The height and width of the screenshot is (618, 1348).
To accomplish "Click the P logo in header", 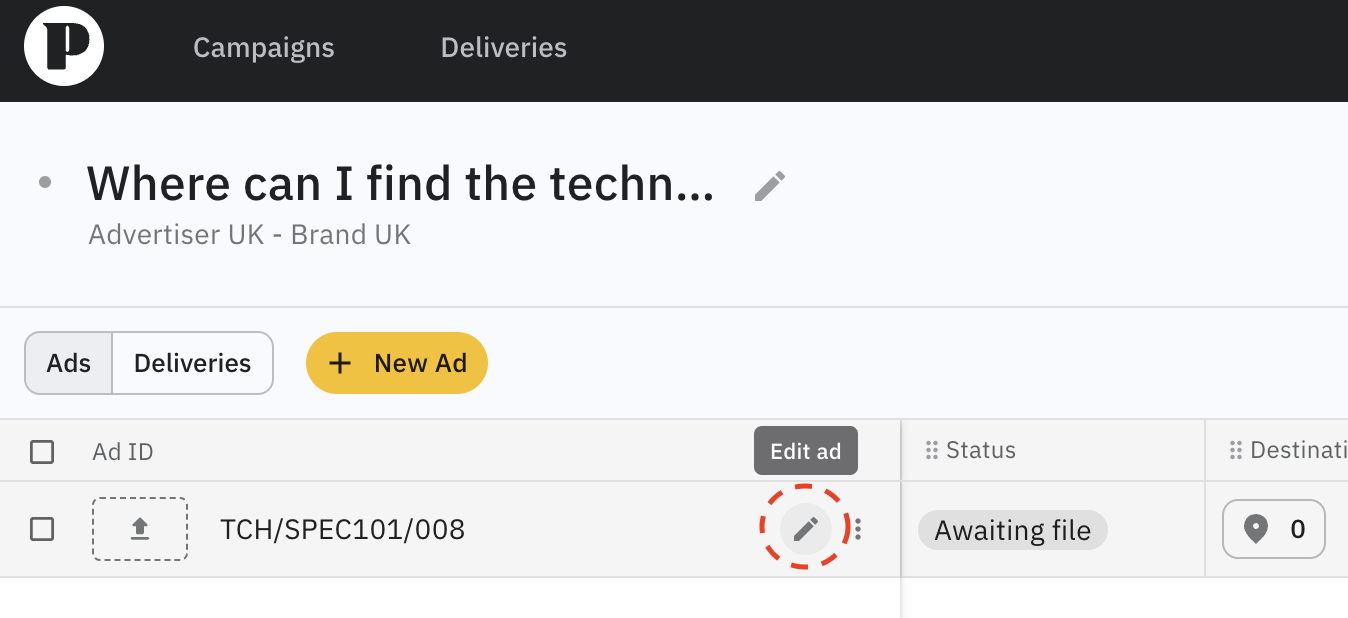I will [64, 47].
